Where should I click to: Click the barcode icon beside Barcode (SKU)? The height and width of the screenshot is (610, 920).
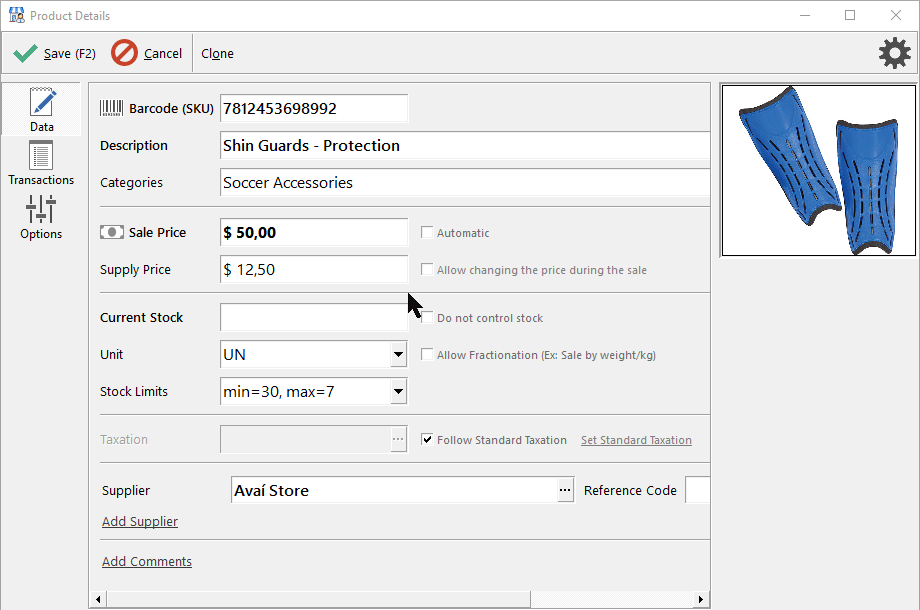111,108
